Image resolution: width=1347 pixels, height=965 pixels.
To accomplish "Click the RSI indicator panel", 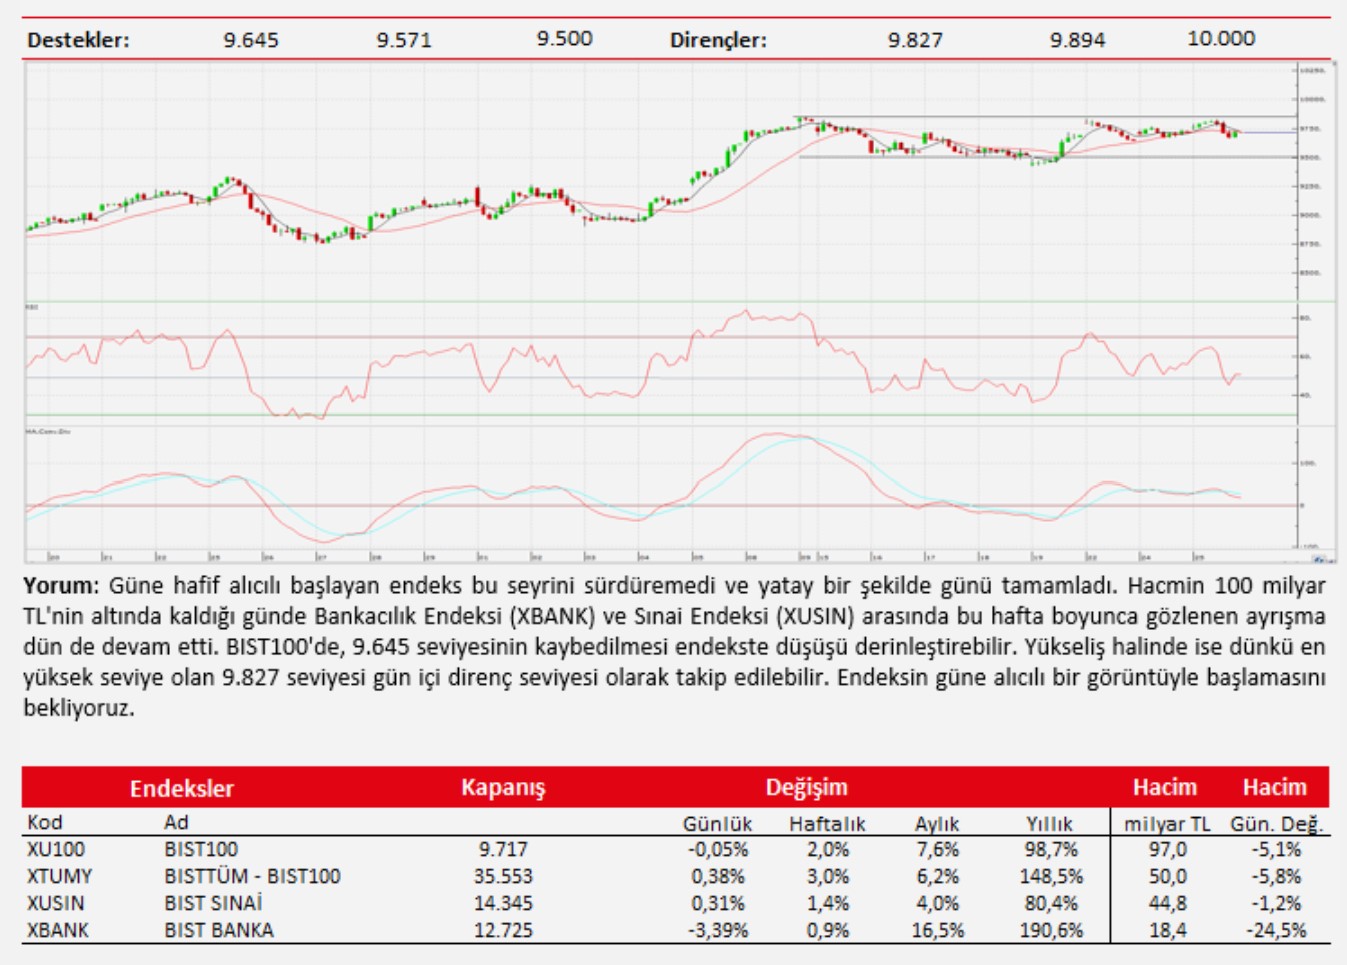I will click(661, 362).
